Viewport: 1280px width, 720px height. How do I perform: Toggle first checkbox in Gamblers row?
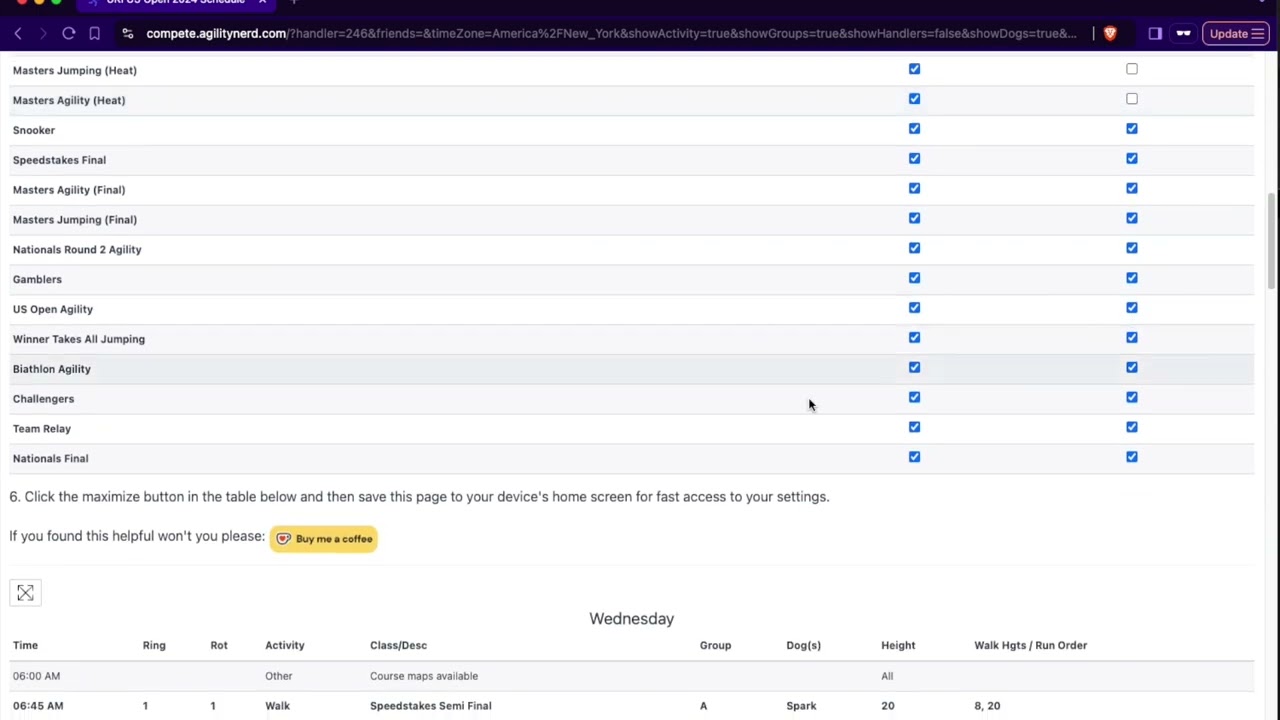point(914,278)
